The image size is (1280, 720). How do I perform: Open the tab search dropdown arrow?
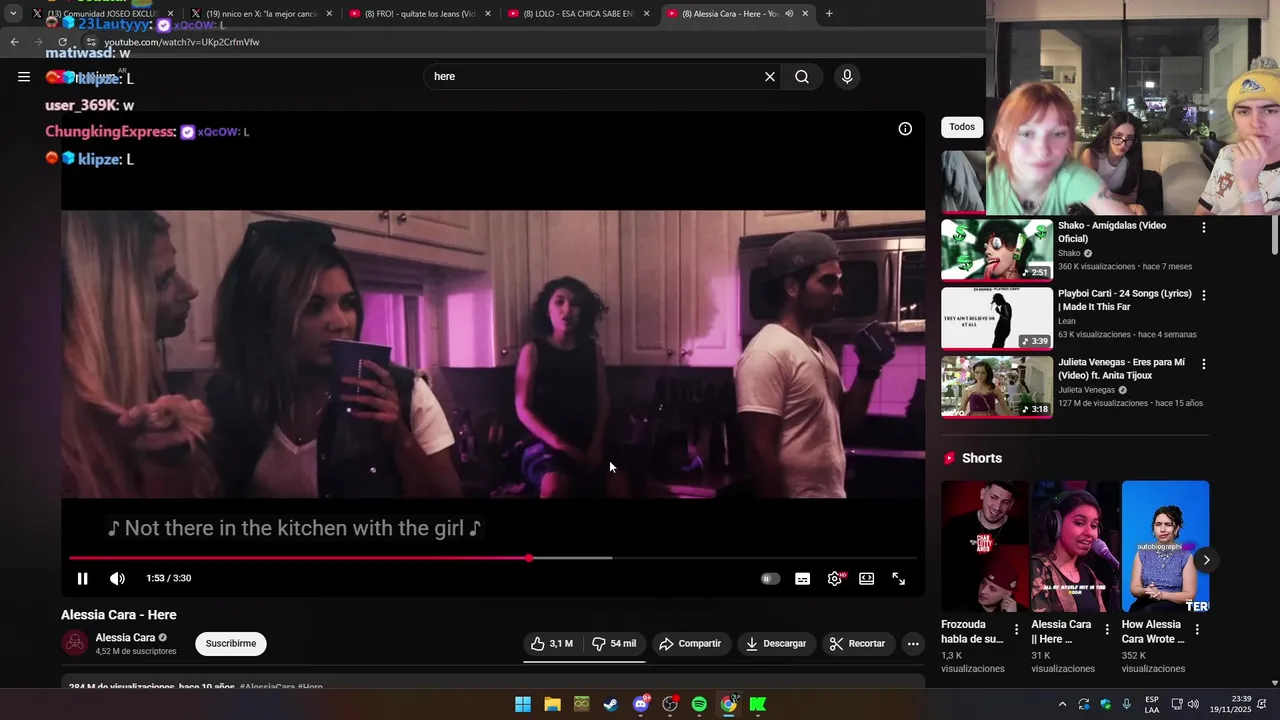point(12,14)
